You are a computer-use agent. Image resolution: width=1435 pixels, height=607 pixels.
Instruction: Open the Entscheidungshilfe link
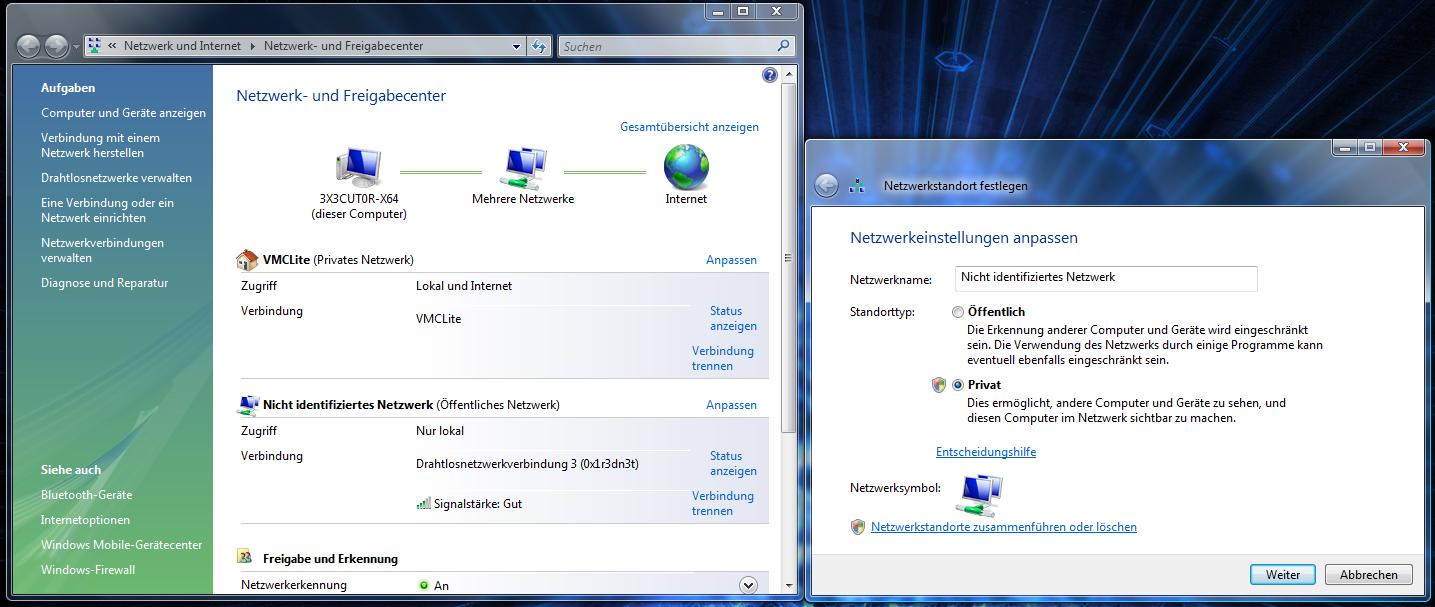click(986, 452)
